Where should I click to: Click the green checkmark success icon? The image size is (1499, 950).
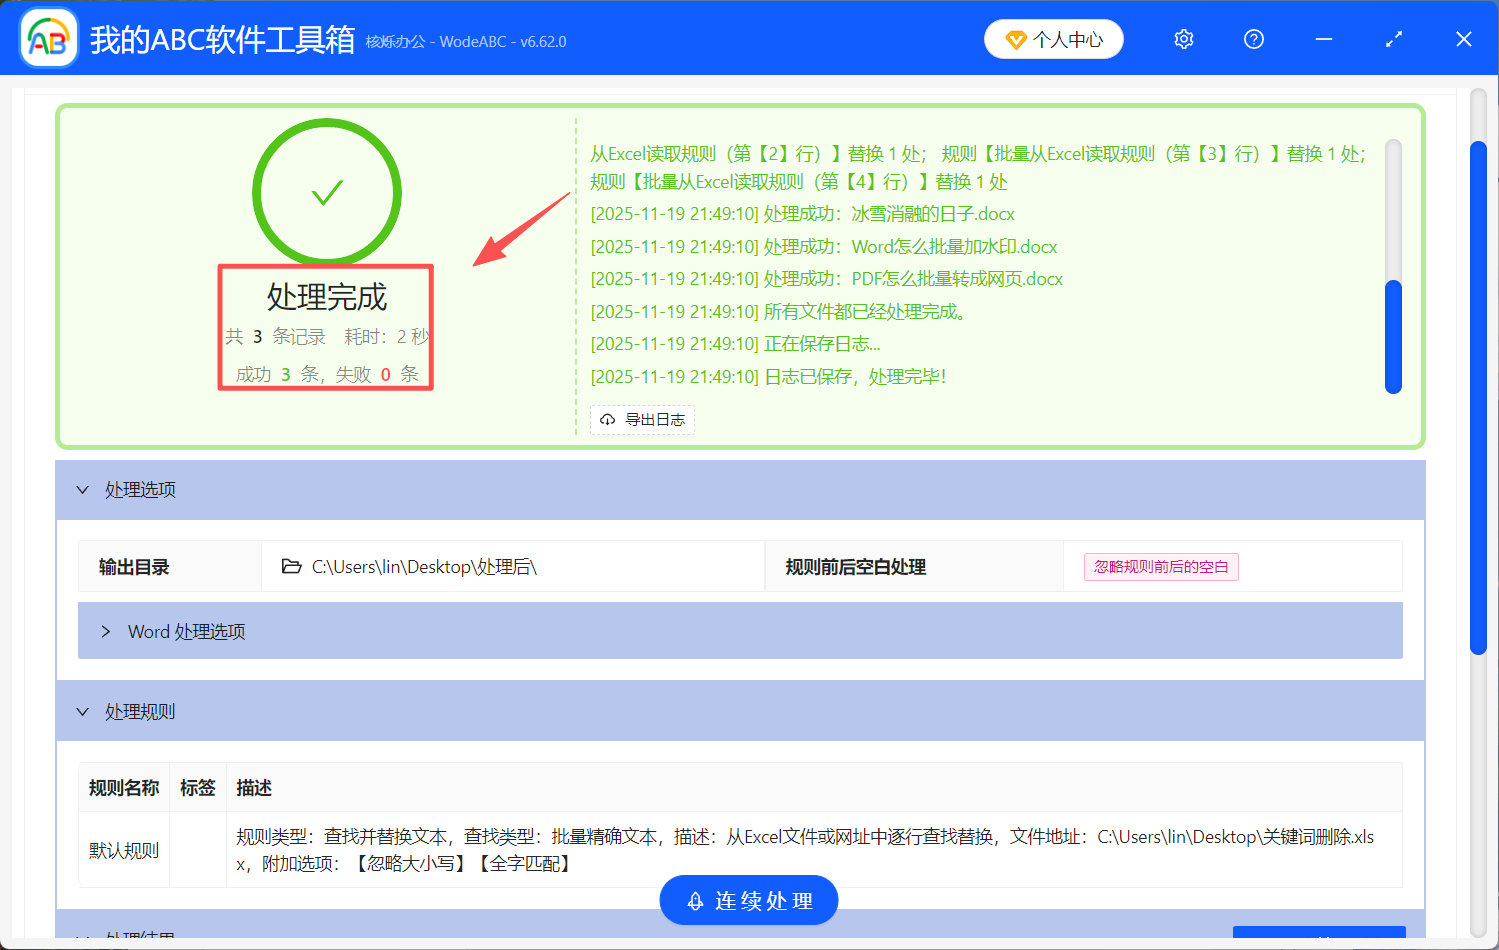click(326, 191)
